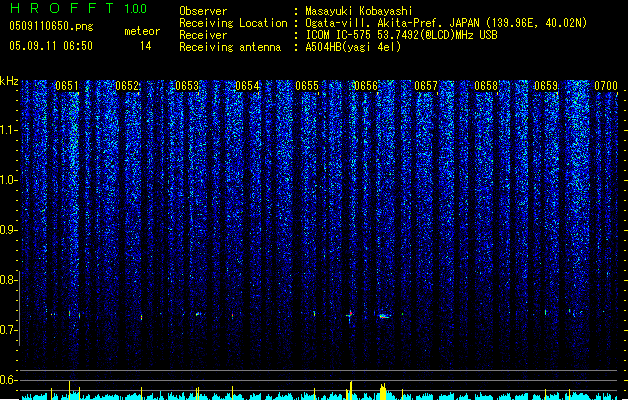Image resolution: width=629 pixels, height=400 pixels.
Task: Click the meteor count value 14
Action: tap(145, 46)
